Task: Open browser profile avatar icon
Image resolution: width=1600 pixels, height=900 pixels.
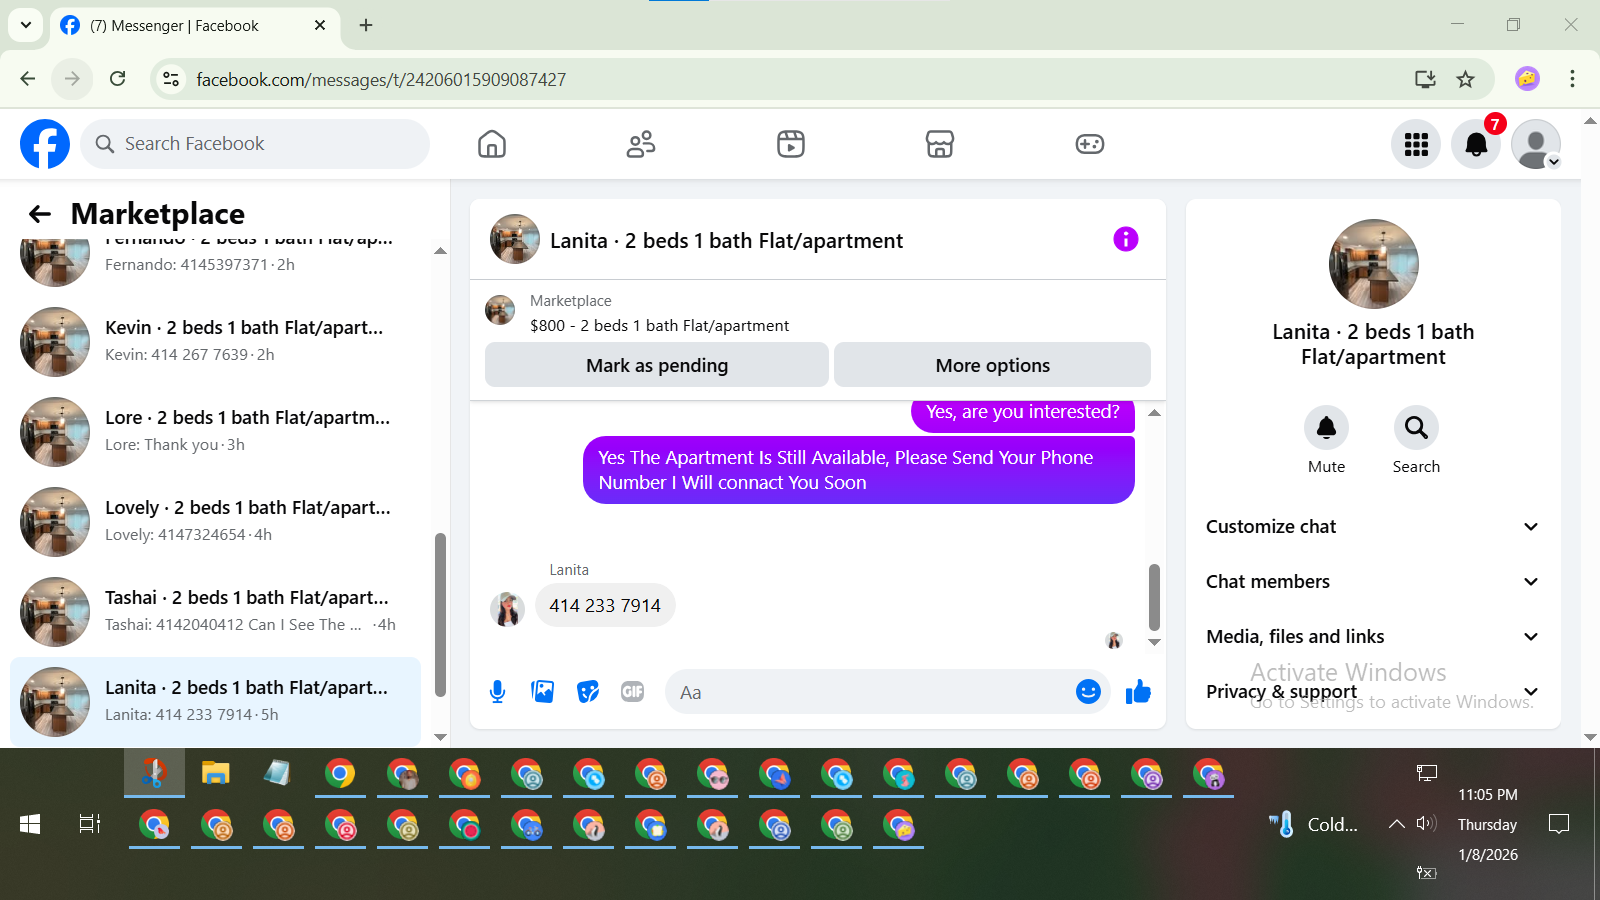Action: [x=1527, y=79]
